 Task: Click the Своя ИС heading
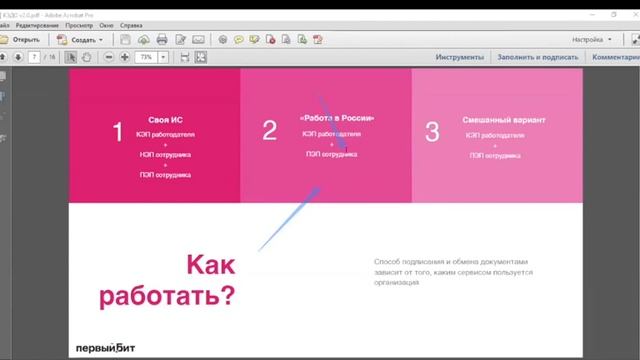click(165, 120)
